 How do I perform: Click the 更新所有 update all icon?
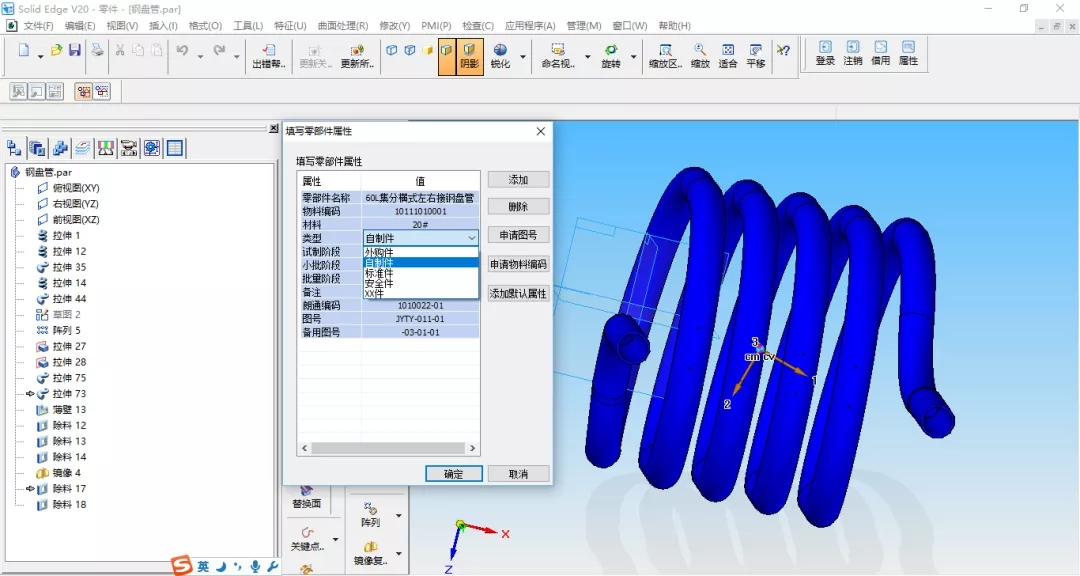357,55
